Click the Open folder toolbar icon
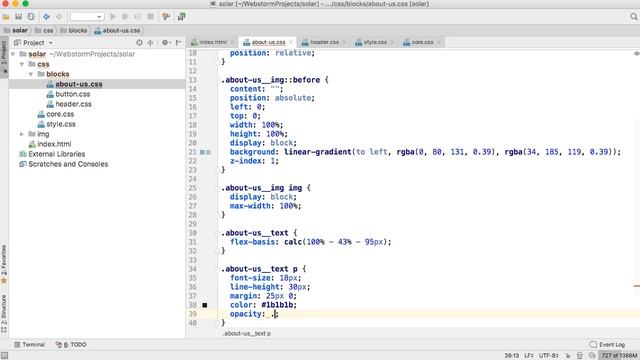The height and width of the screenshot is (360, 640). point(6,17)
